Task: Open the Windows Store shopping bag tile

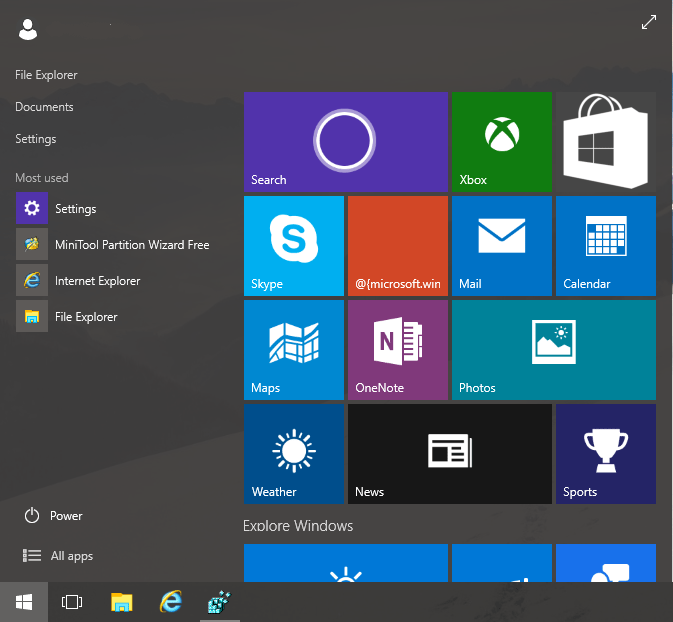Action: click(606, 142)
